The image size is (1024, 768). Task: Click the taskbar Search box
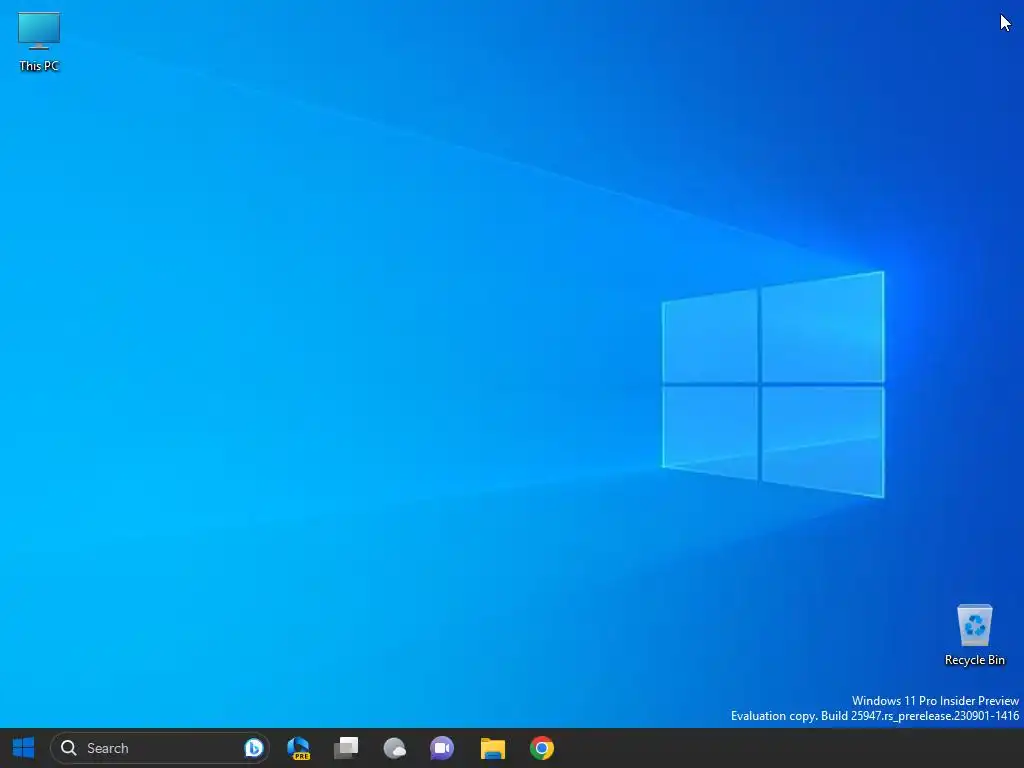pos(160,748)
